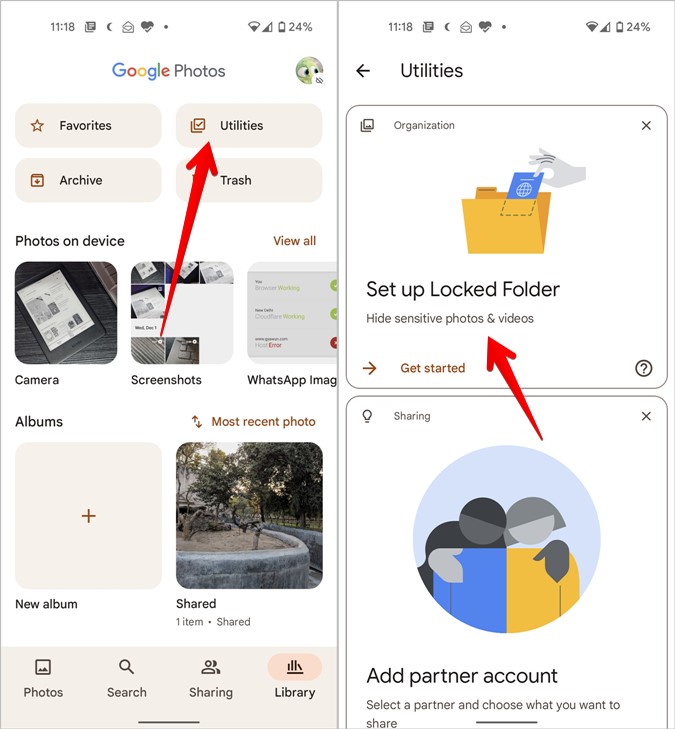
Task: Tap the Albums heading
Action: click(x=39, y=422)
